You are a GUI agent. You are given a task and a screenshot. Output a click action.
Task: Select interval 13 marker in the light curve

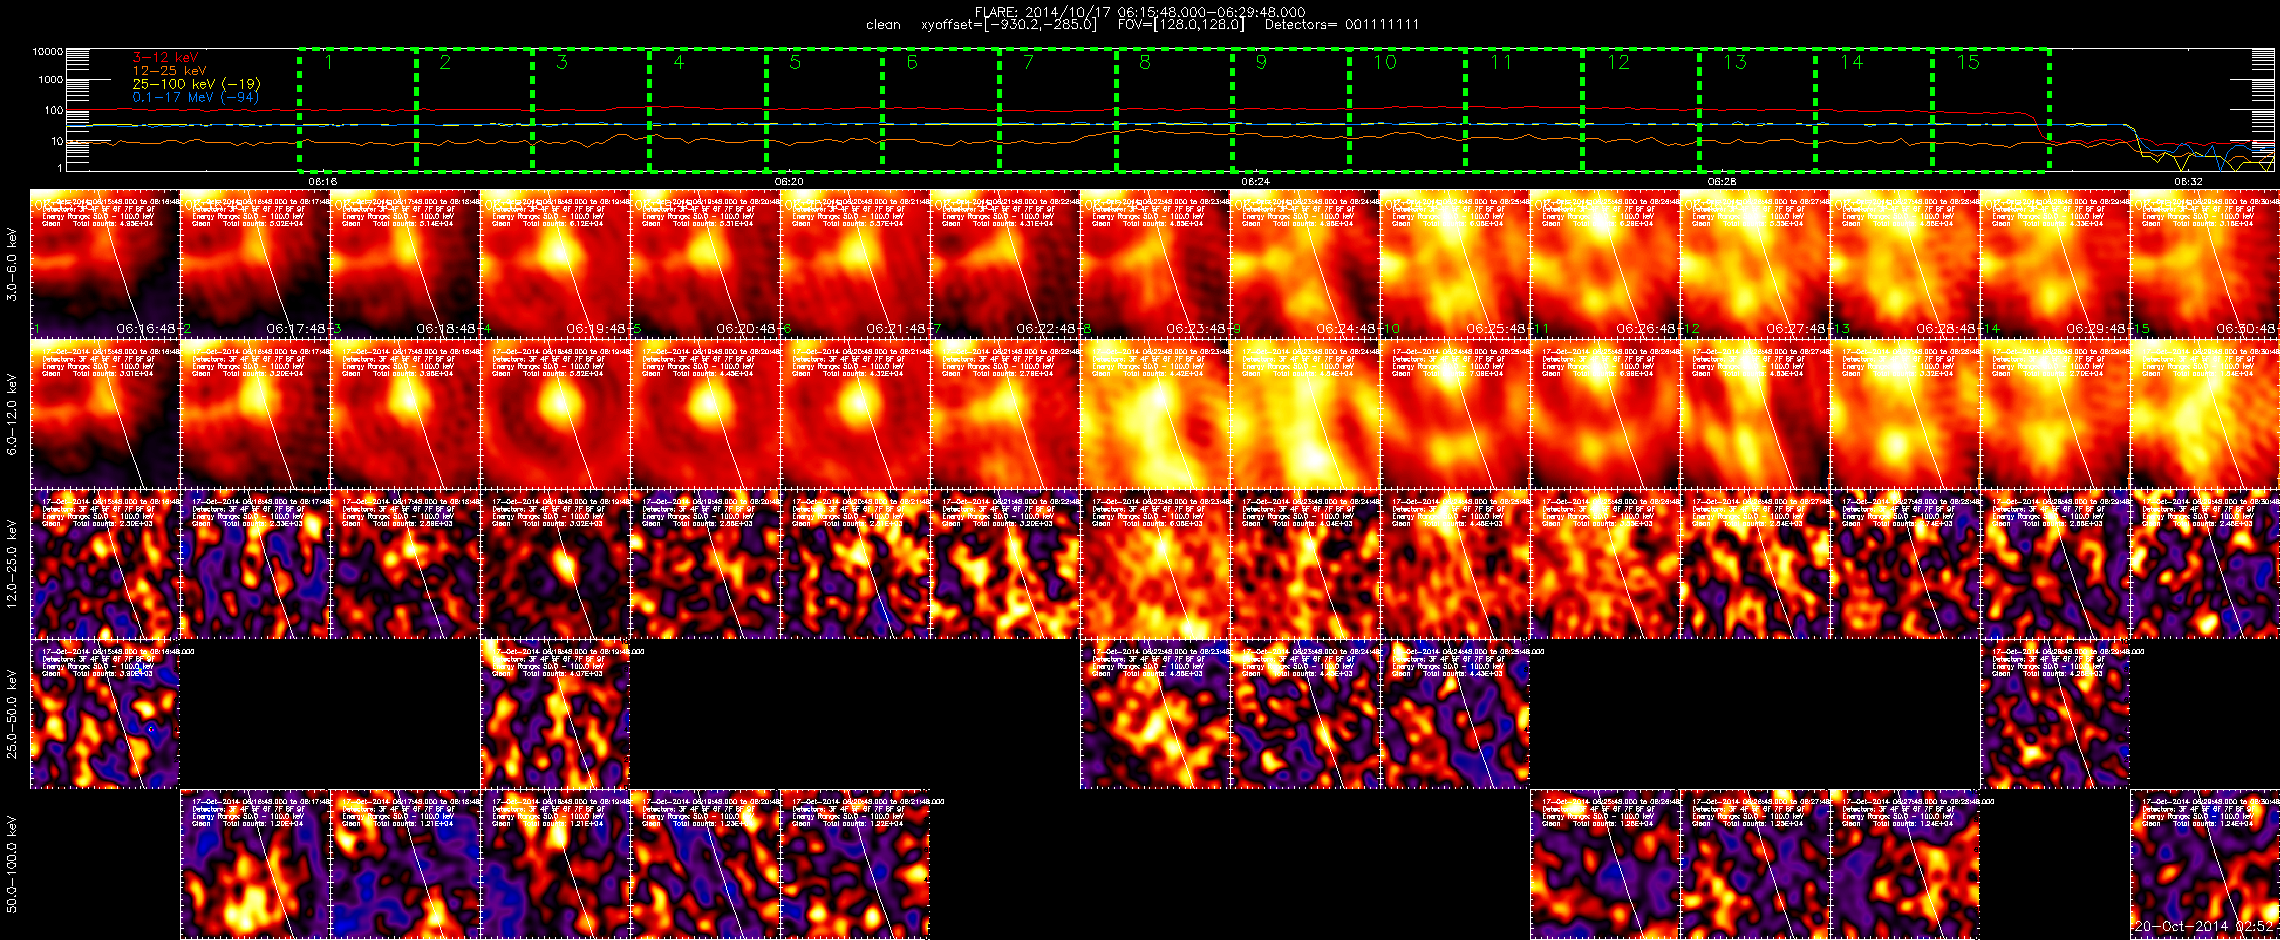[x=1735, y=62]
